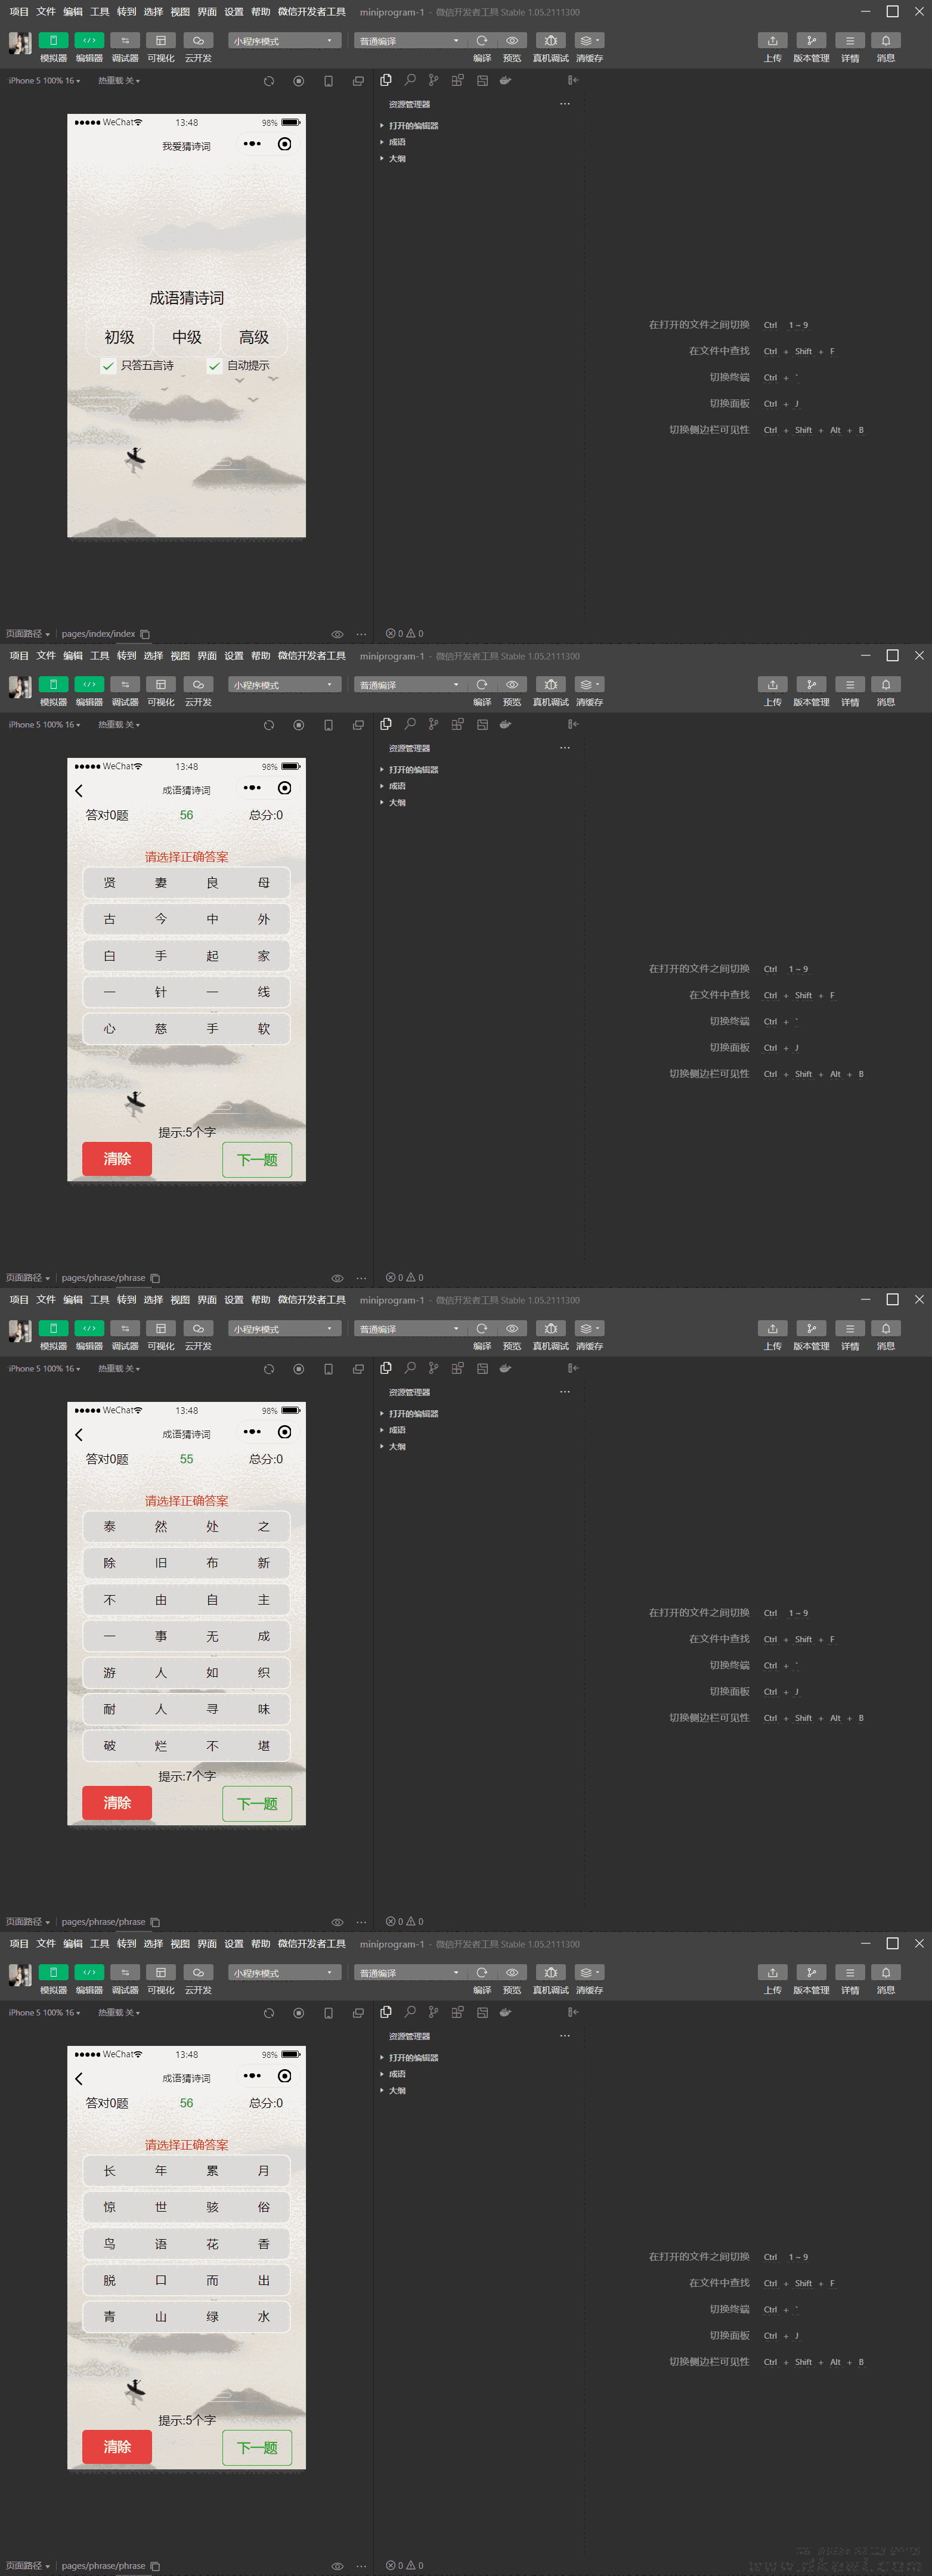Open source control icon in 我爱猜诗词 window

tap(433, 80)
